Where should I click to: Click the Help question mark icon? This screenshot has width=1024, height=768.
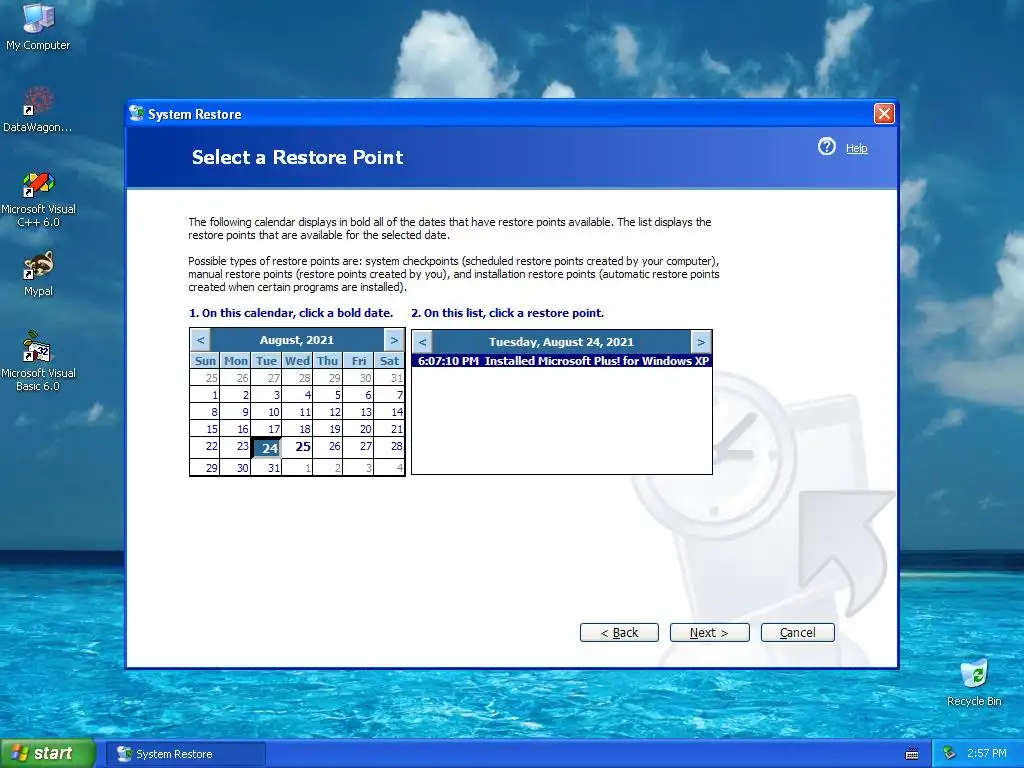(826, 147)
